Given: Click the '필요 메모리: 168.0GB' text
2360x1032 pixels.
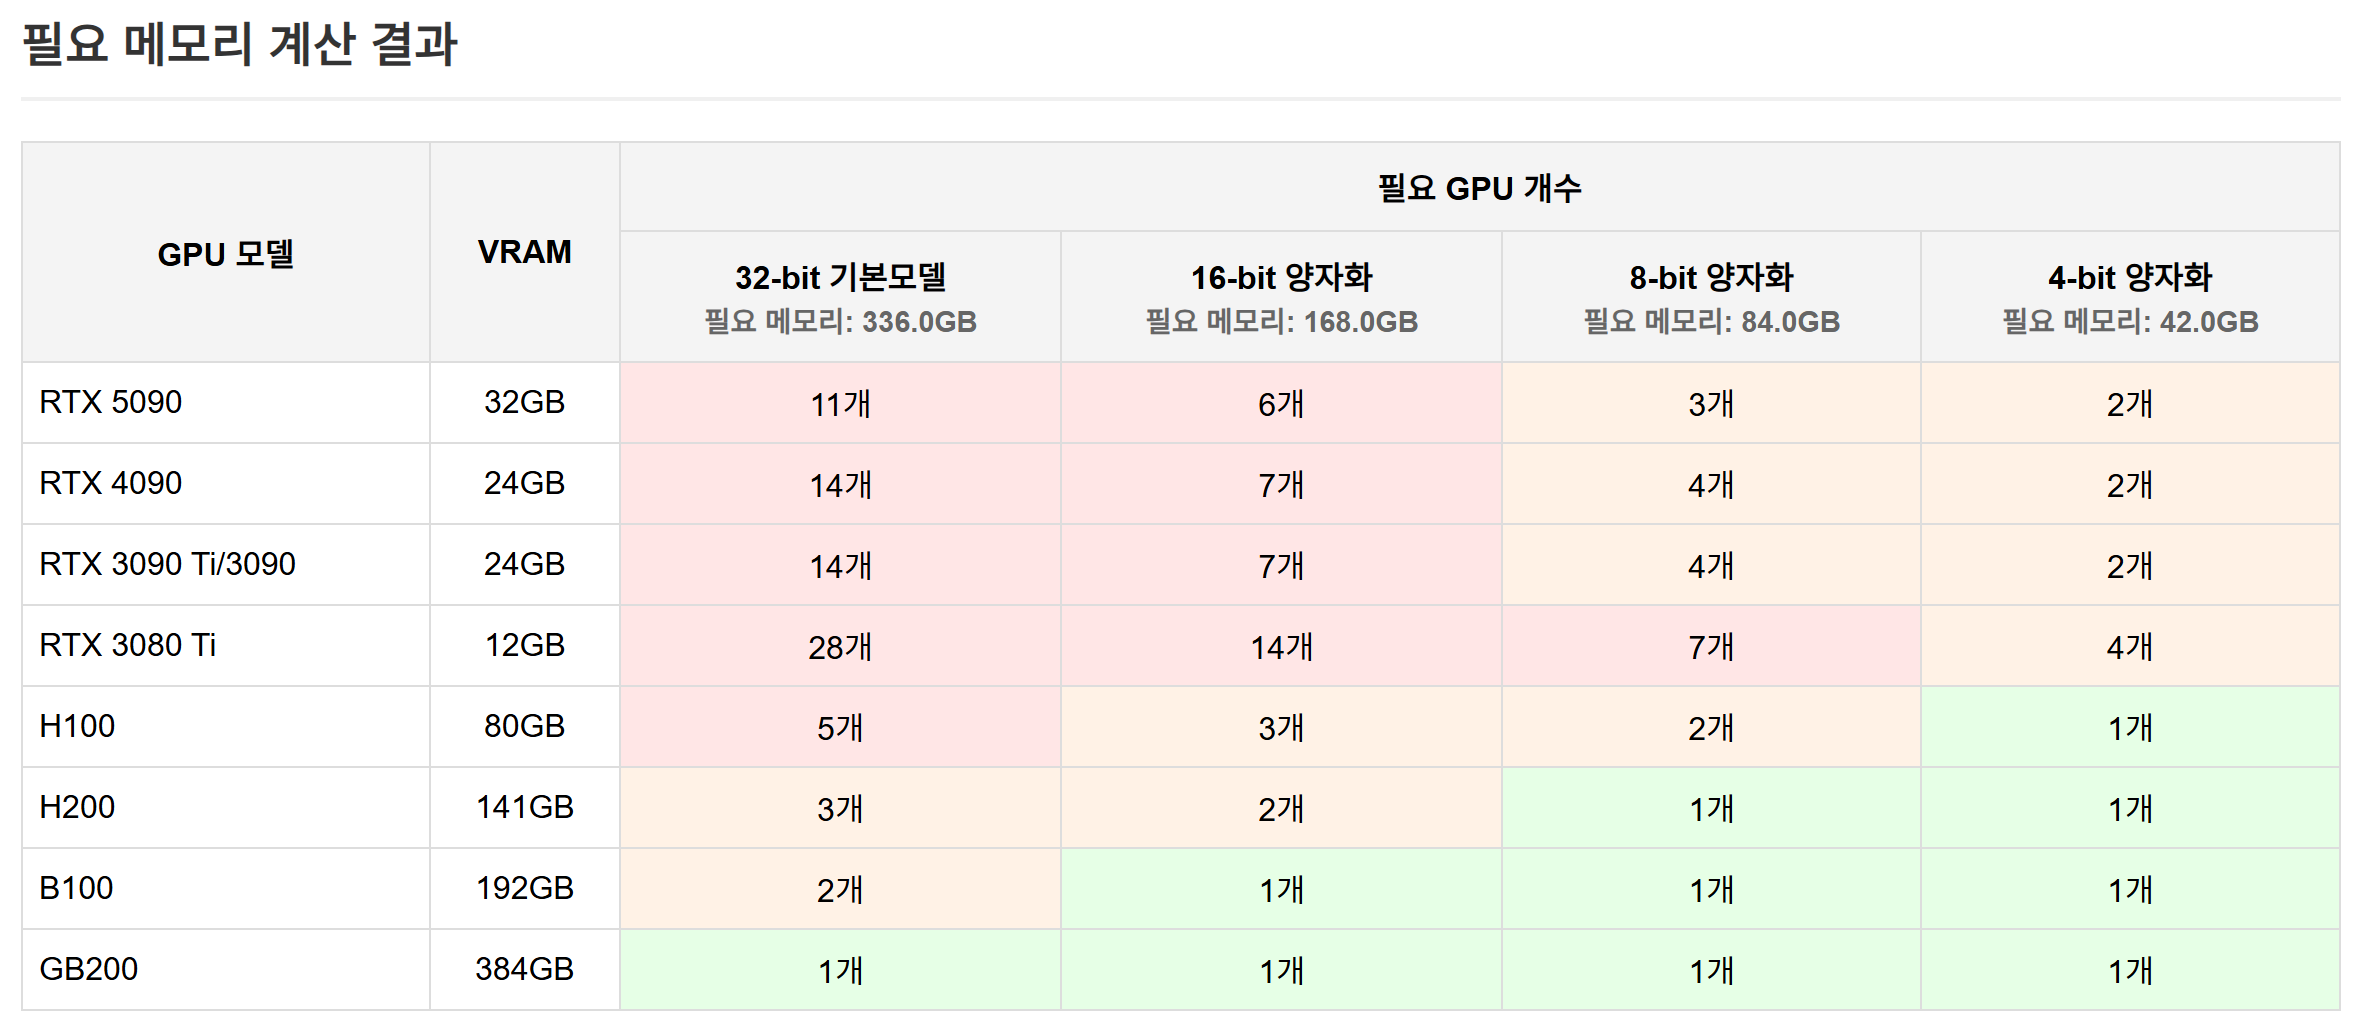Looking at the screenshot, I should tap(1282, 322).
